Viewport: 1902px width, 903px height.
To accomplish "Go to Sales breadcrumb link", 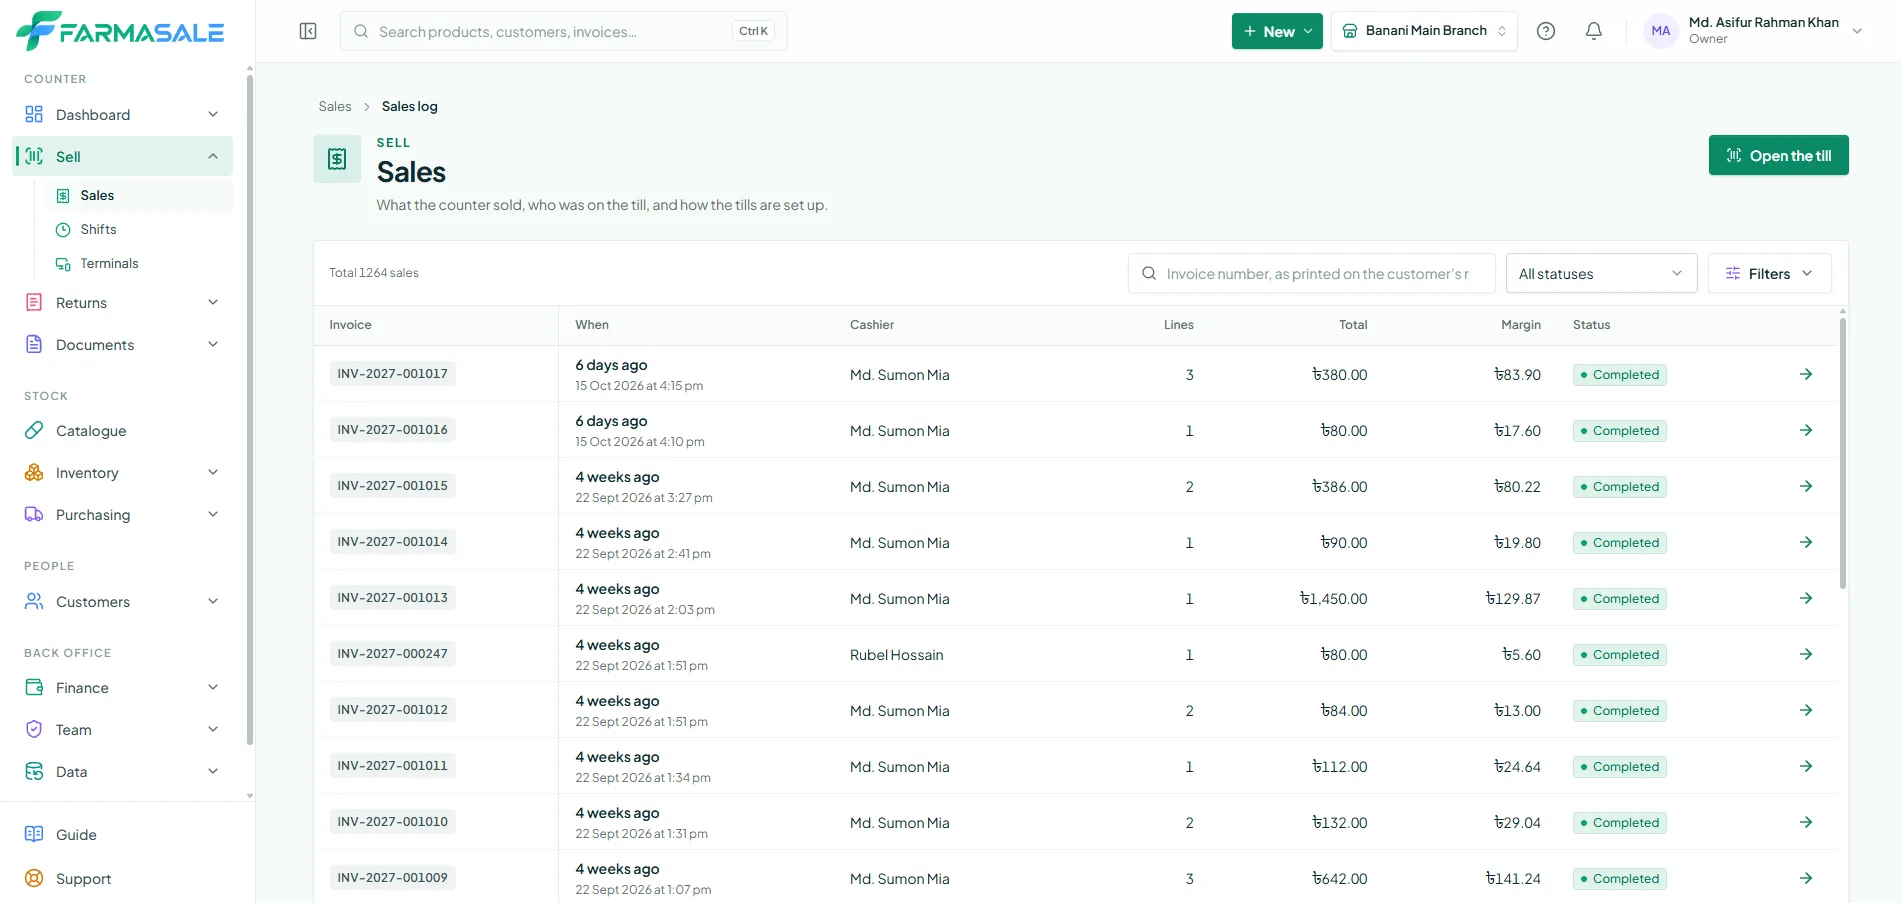I will pos(335,107).
